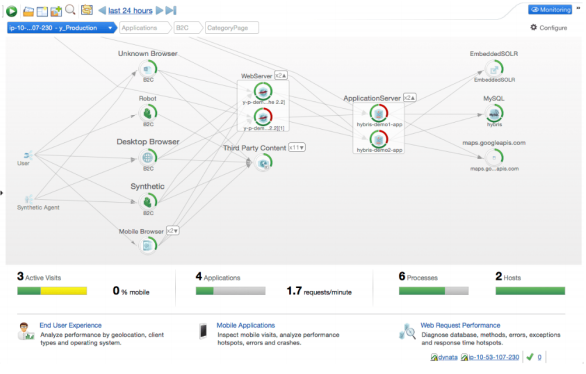
Task: Click the '0' incidents link at bottom right
Action: click(539, 358)
